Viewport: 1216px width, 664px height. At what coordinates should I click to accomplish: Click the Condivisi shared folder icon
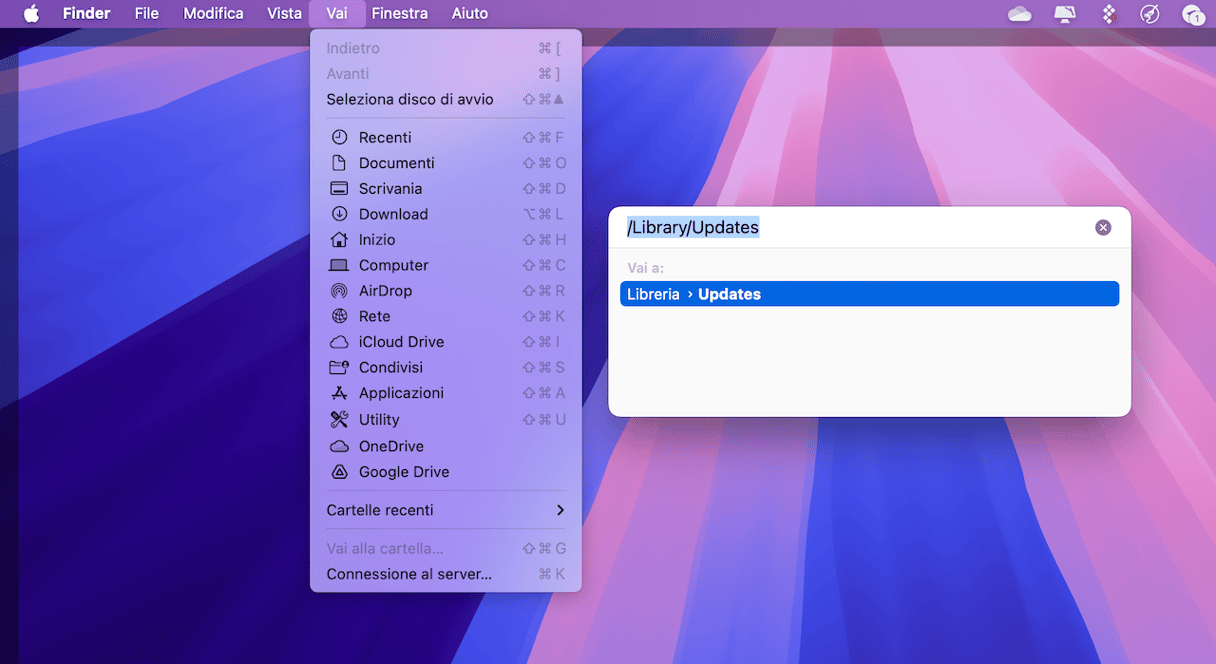click(339, 367)
